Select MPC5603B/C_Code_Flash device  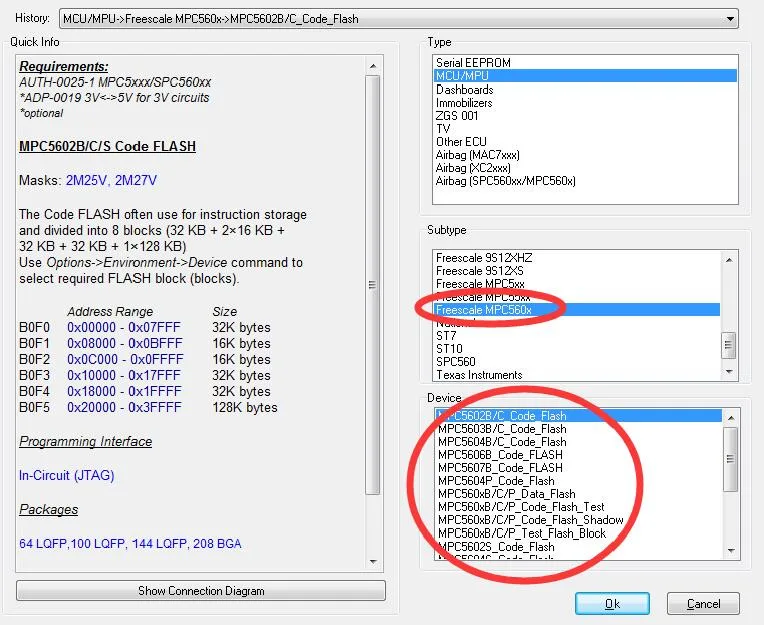point(578,429)
